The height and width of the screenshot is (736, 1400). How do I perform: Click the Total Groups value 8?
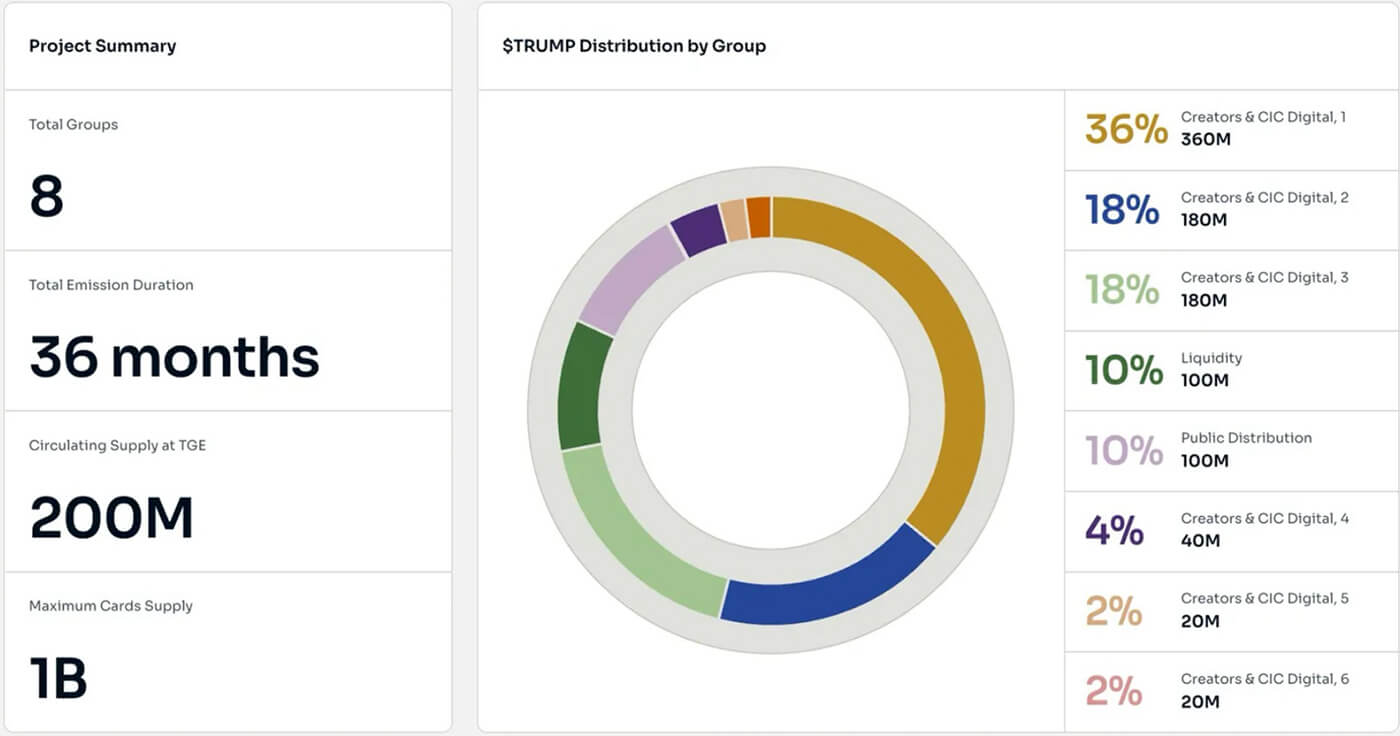point(47,196)
